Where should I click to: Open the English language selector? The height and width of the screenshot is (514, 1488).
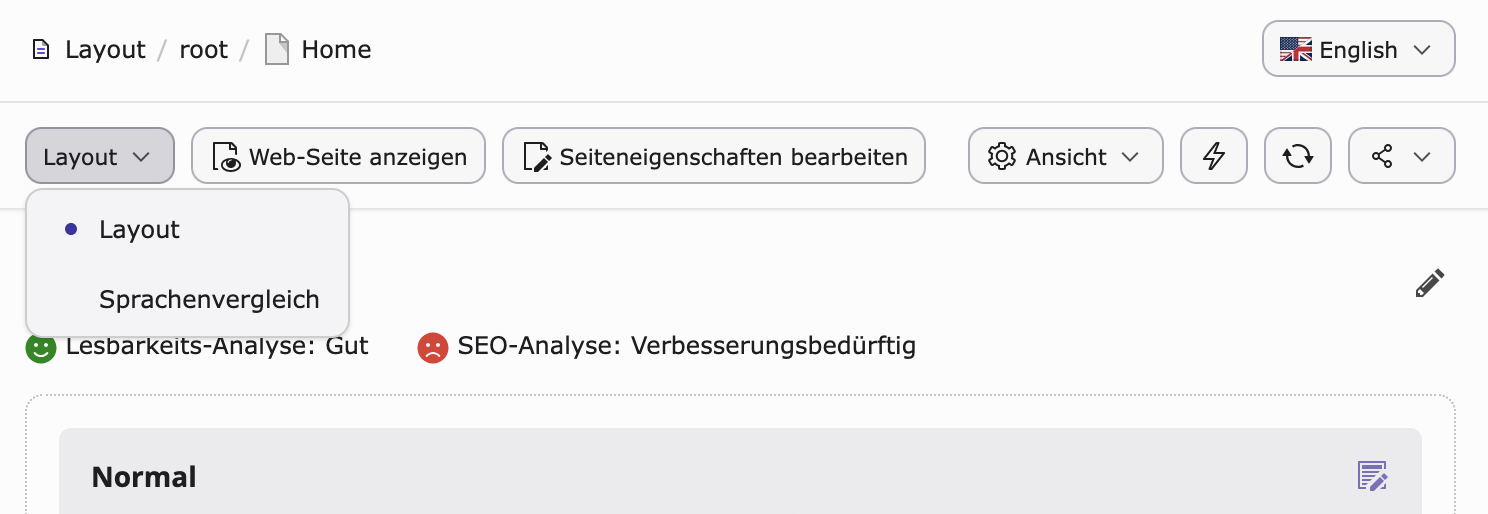point(1359,49)
